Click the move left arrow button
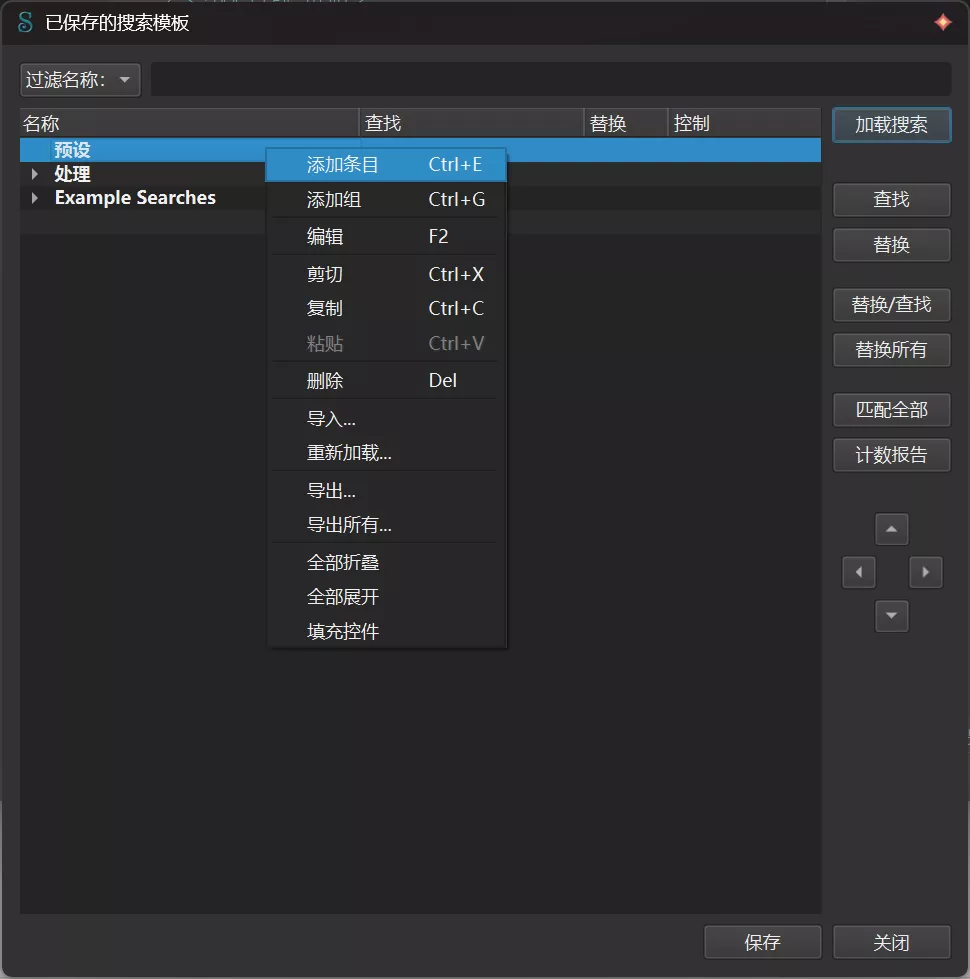The image size is (970, 979). click(x=858, y=572)
